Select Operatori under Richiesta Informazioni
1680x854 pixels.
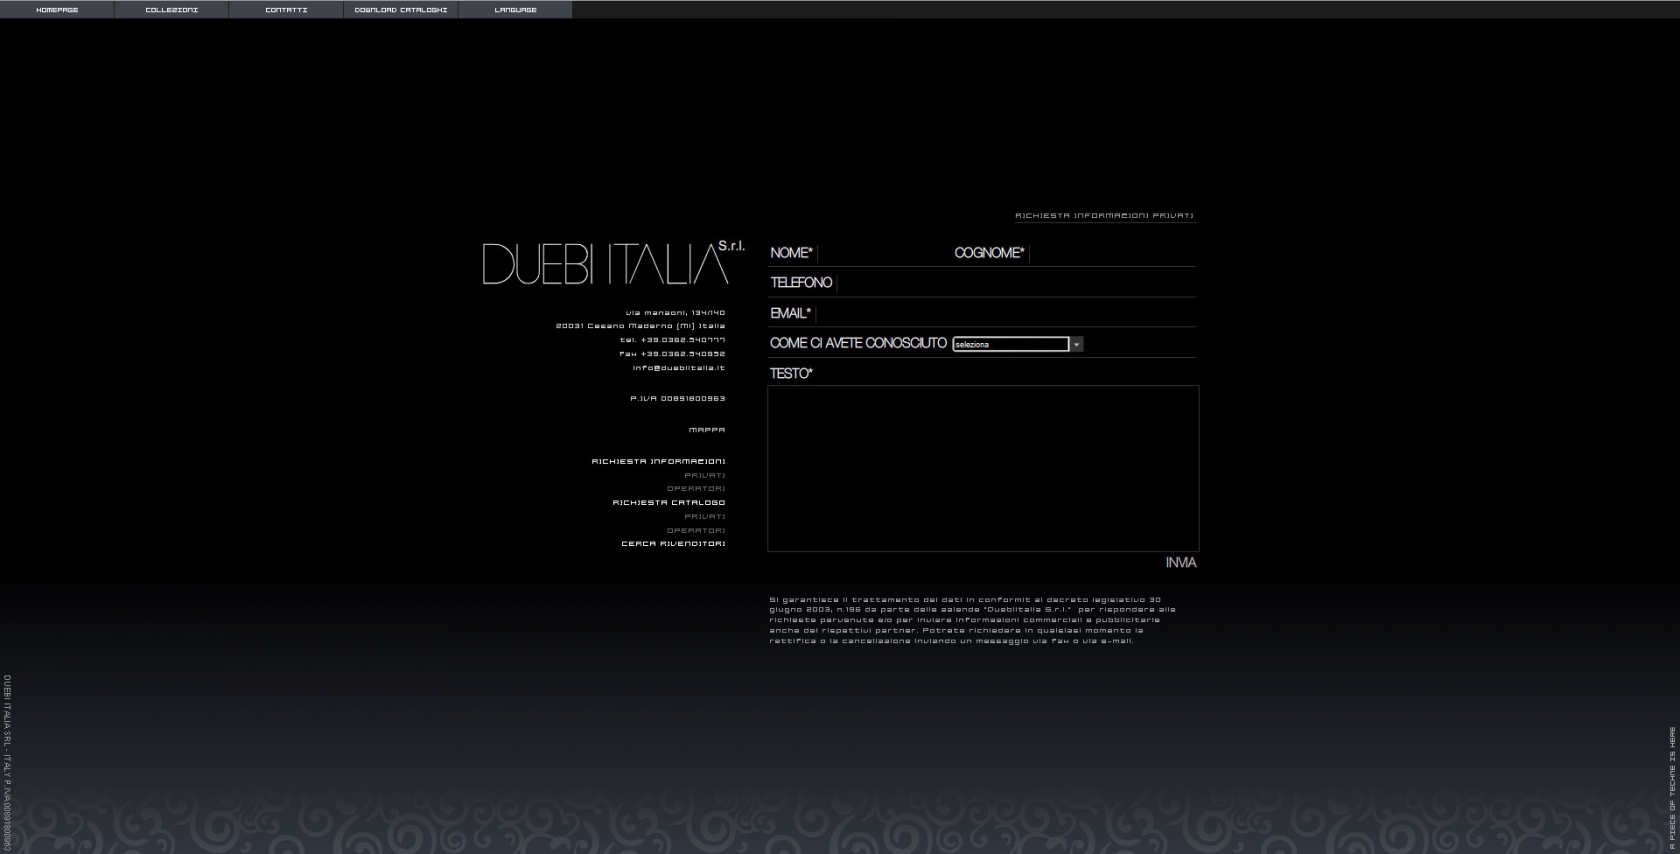click(696, 489)
